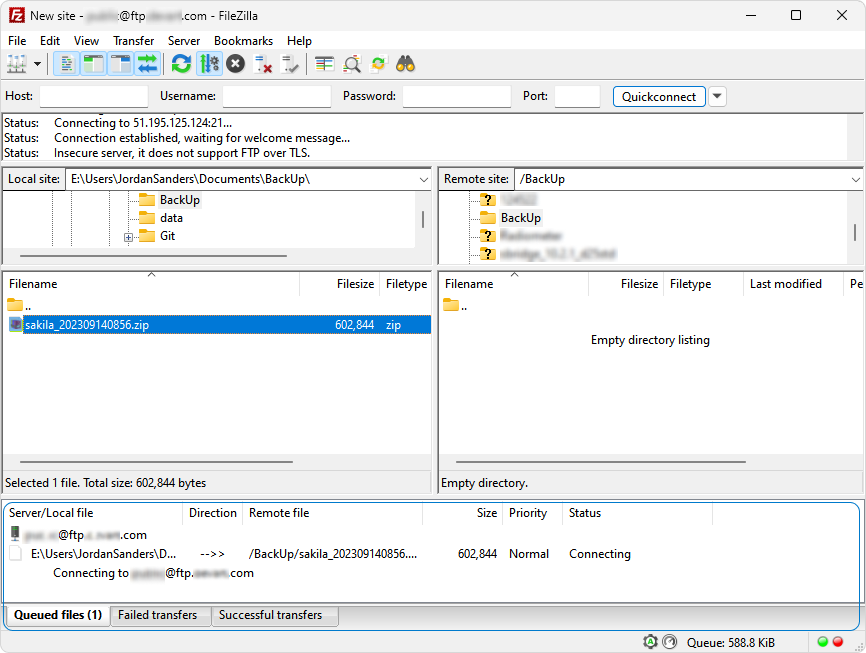Open the Server menu

[x=184, y=41]
